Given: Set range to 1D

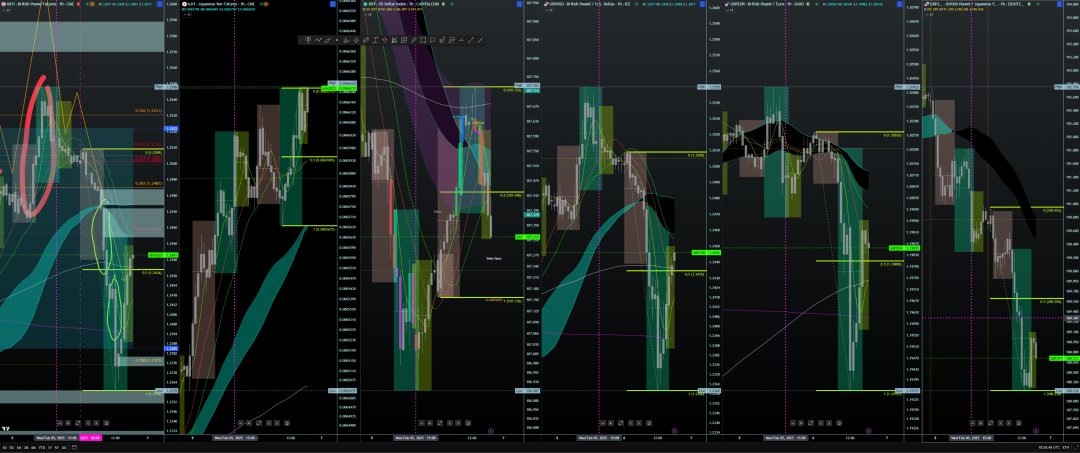Looking at the screenshot, I should (x=5, y=447).
